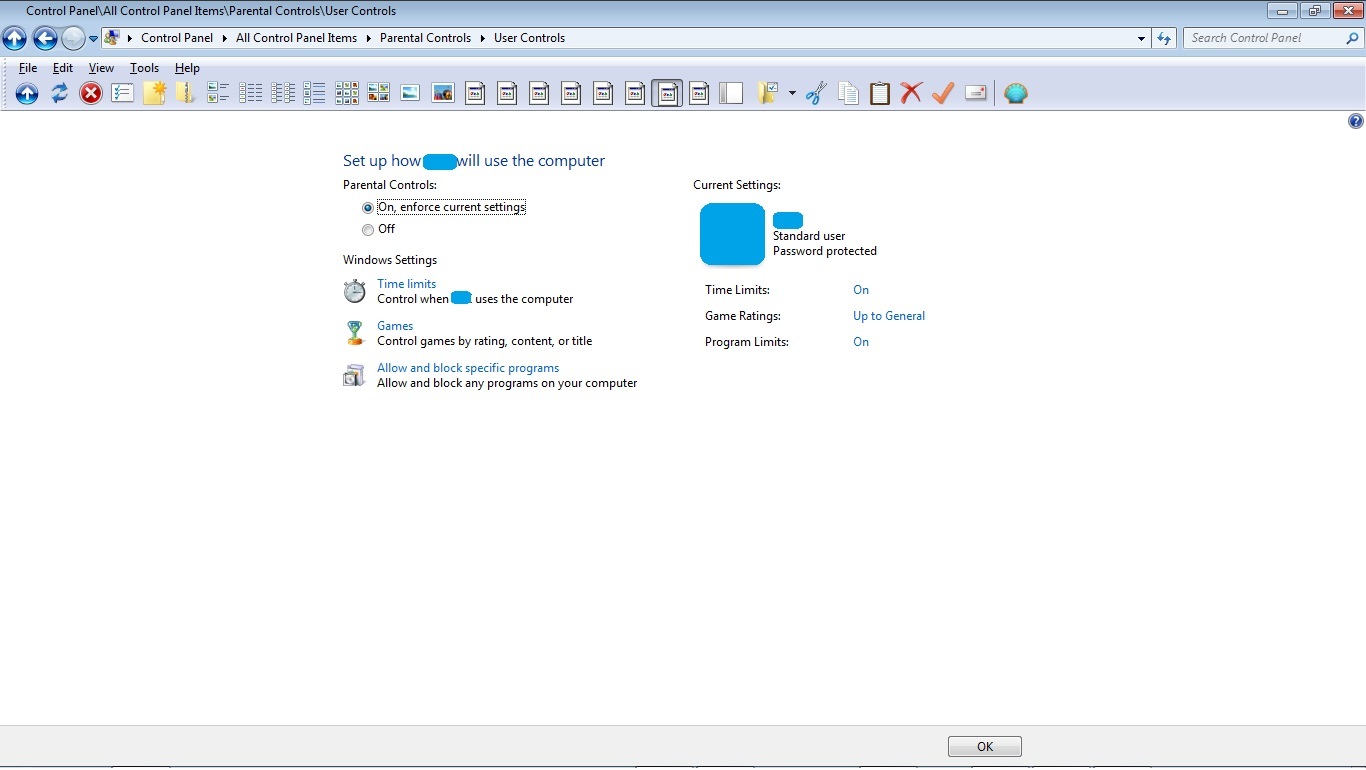Expand the breadcrumb arrow after "Parental Controls"
This screenshot has width=1366, height=770.
click(482, 38)
